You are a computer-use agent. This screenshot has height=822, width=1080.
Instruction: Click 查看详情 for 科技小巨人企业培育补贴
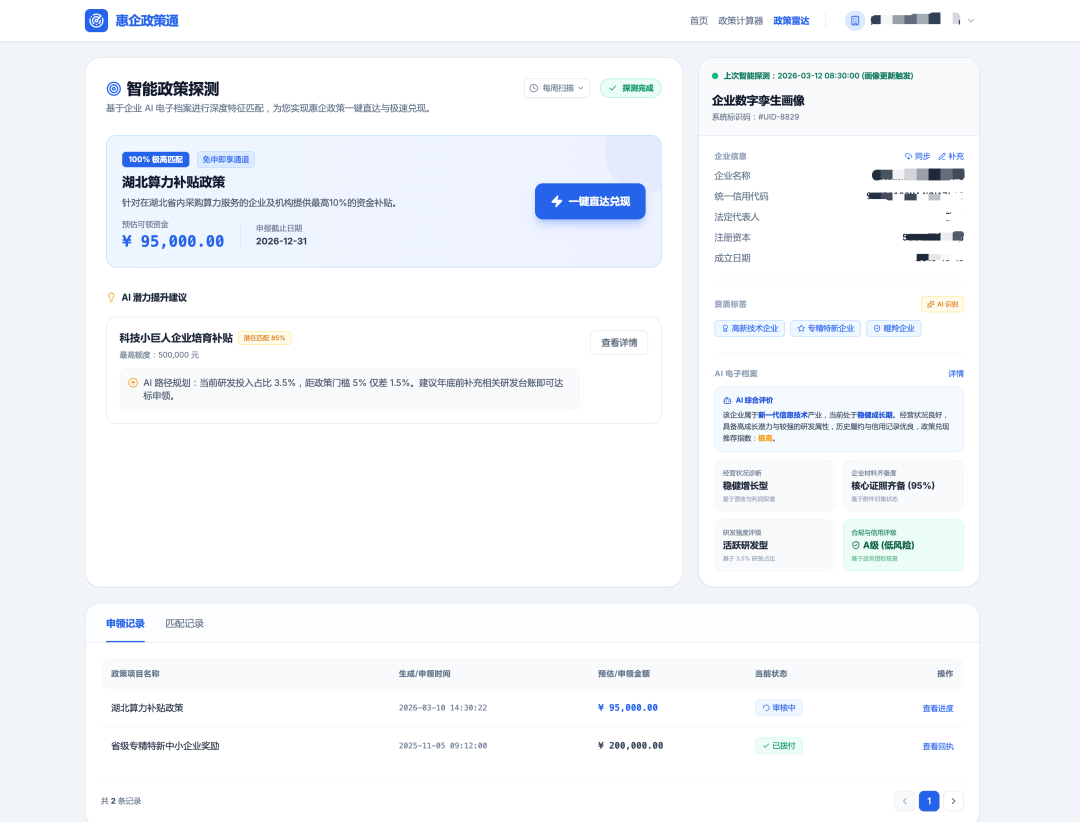click(x=619, y=342)
